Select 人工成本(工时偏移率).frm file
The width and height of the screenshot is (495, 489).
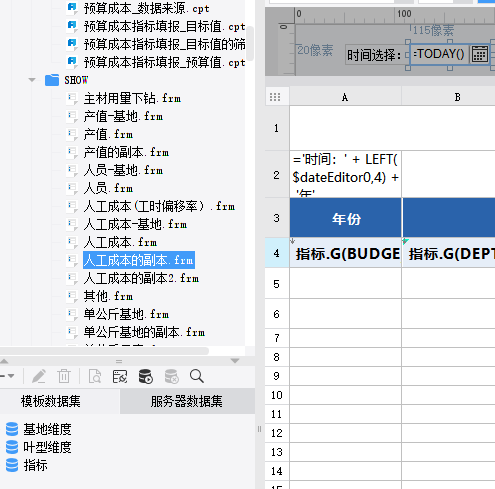coord(159,206)
